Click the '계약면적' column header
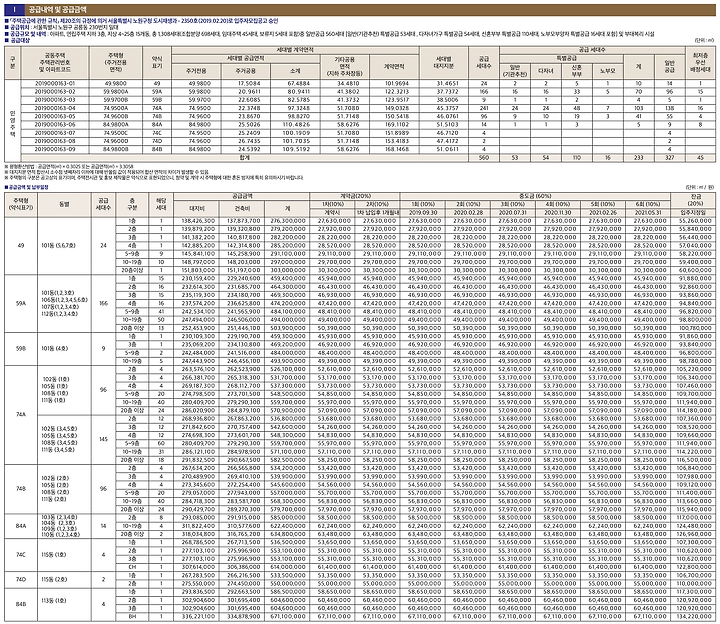 coord(394,67)
